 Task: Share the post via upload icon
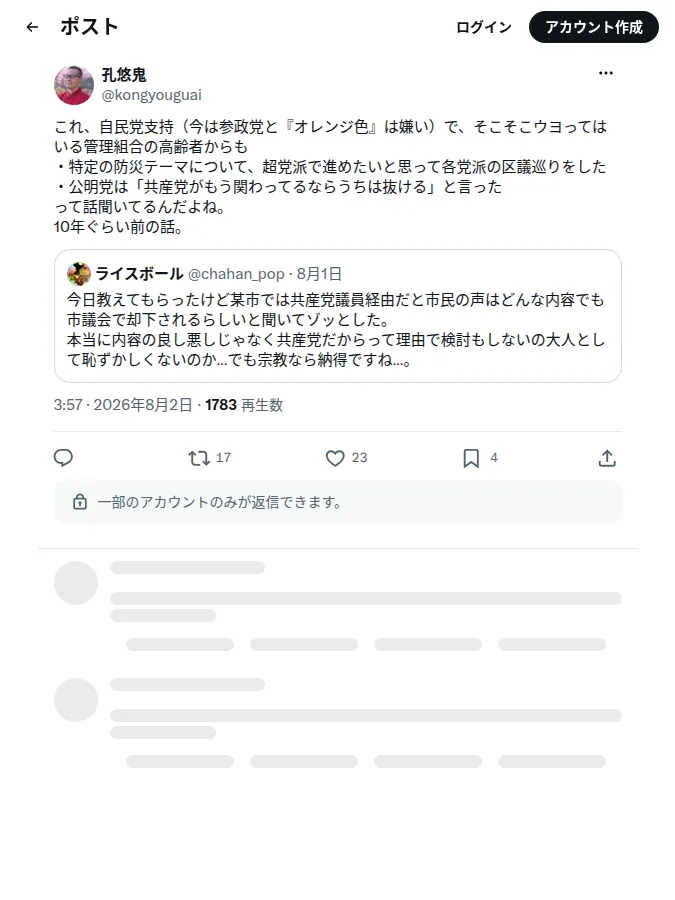(x=607, y=458)
